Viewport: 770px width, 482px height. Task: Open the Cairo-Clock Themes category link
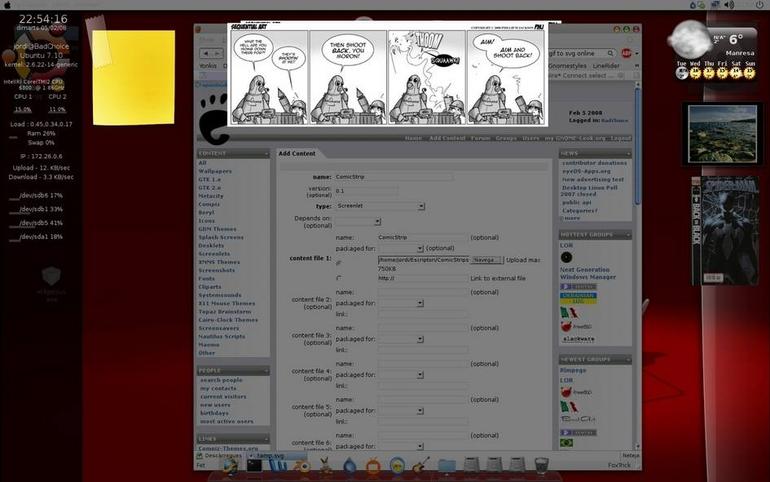(x=228, y=320)
